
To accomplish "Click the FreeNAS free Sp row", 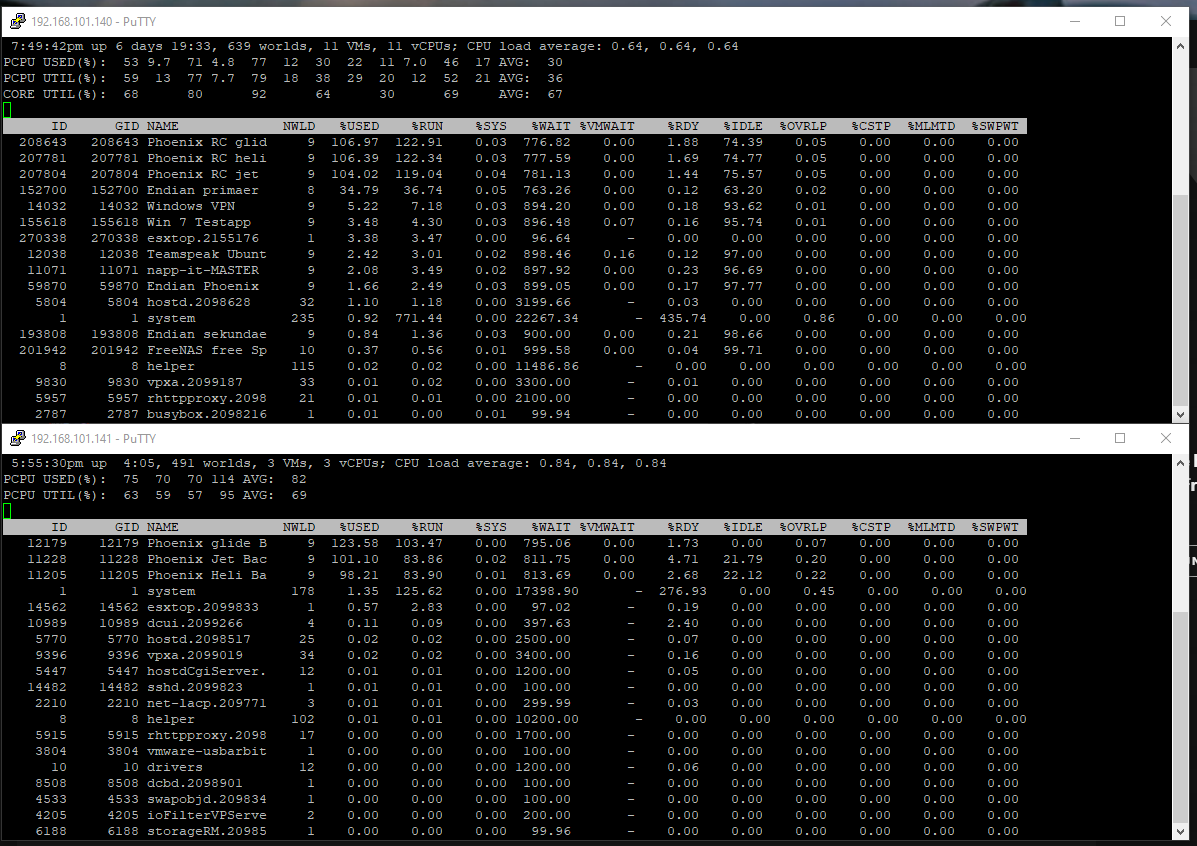I will [x=207, y=350].
